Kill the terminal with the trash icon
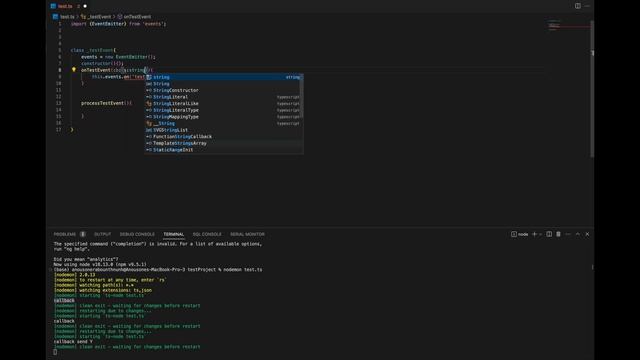This screenshot has width=640, height=360. pos(558,234)
